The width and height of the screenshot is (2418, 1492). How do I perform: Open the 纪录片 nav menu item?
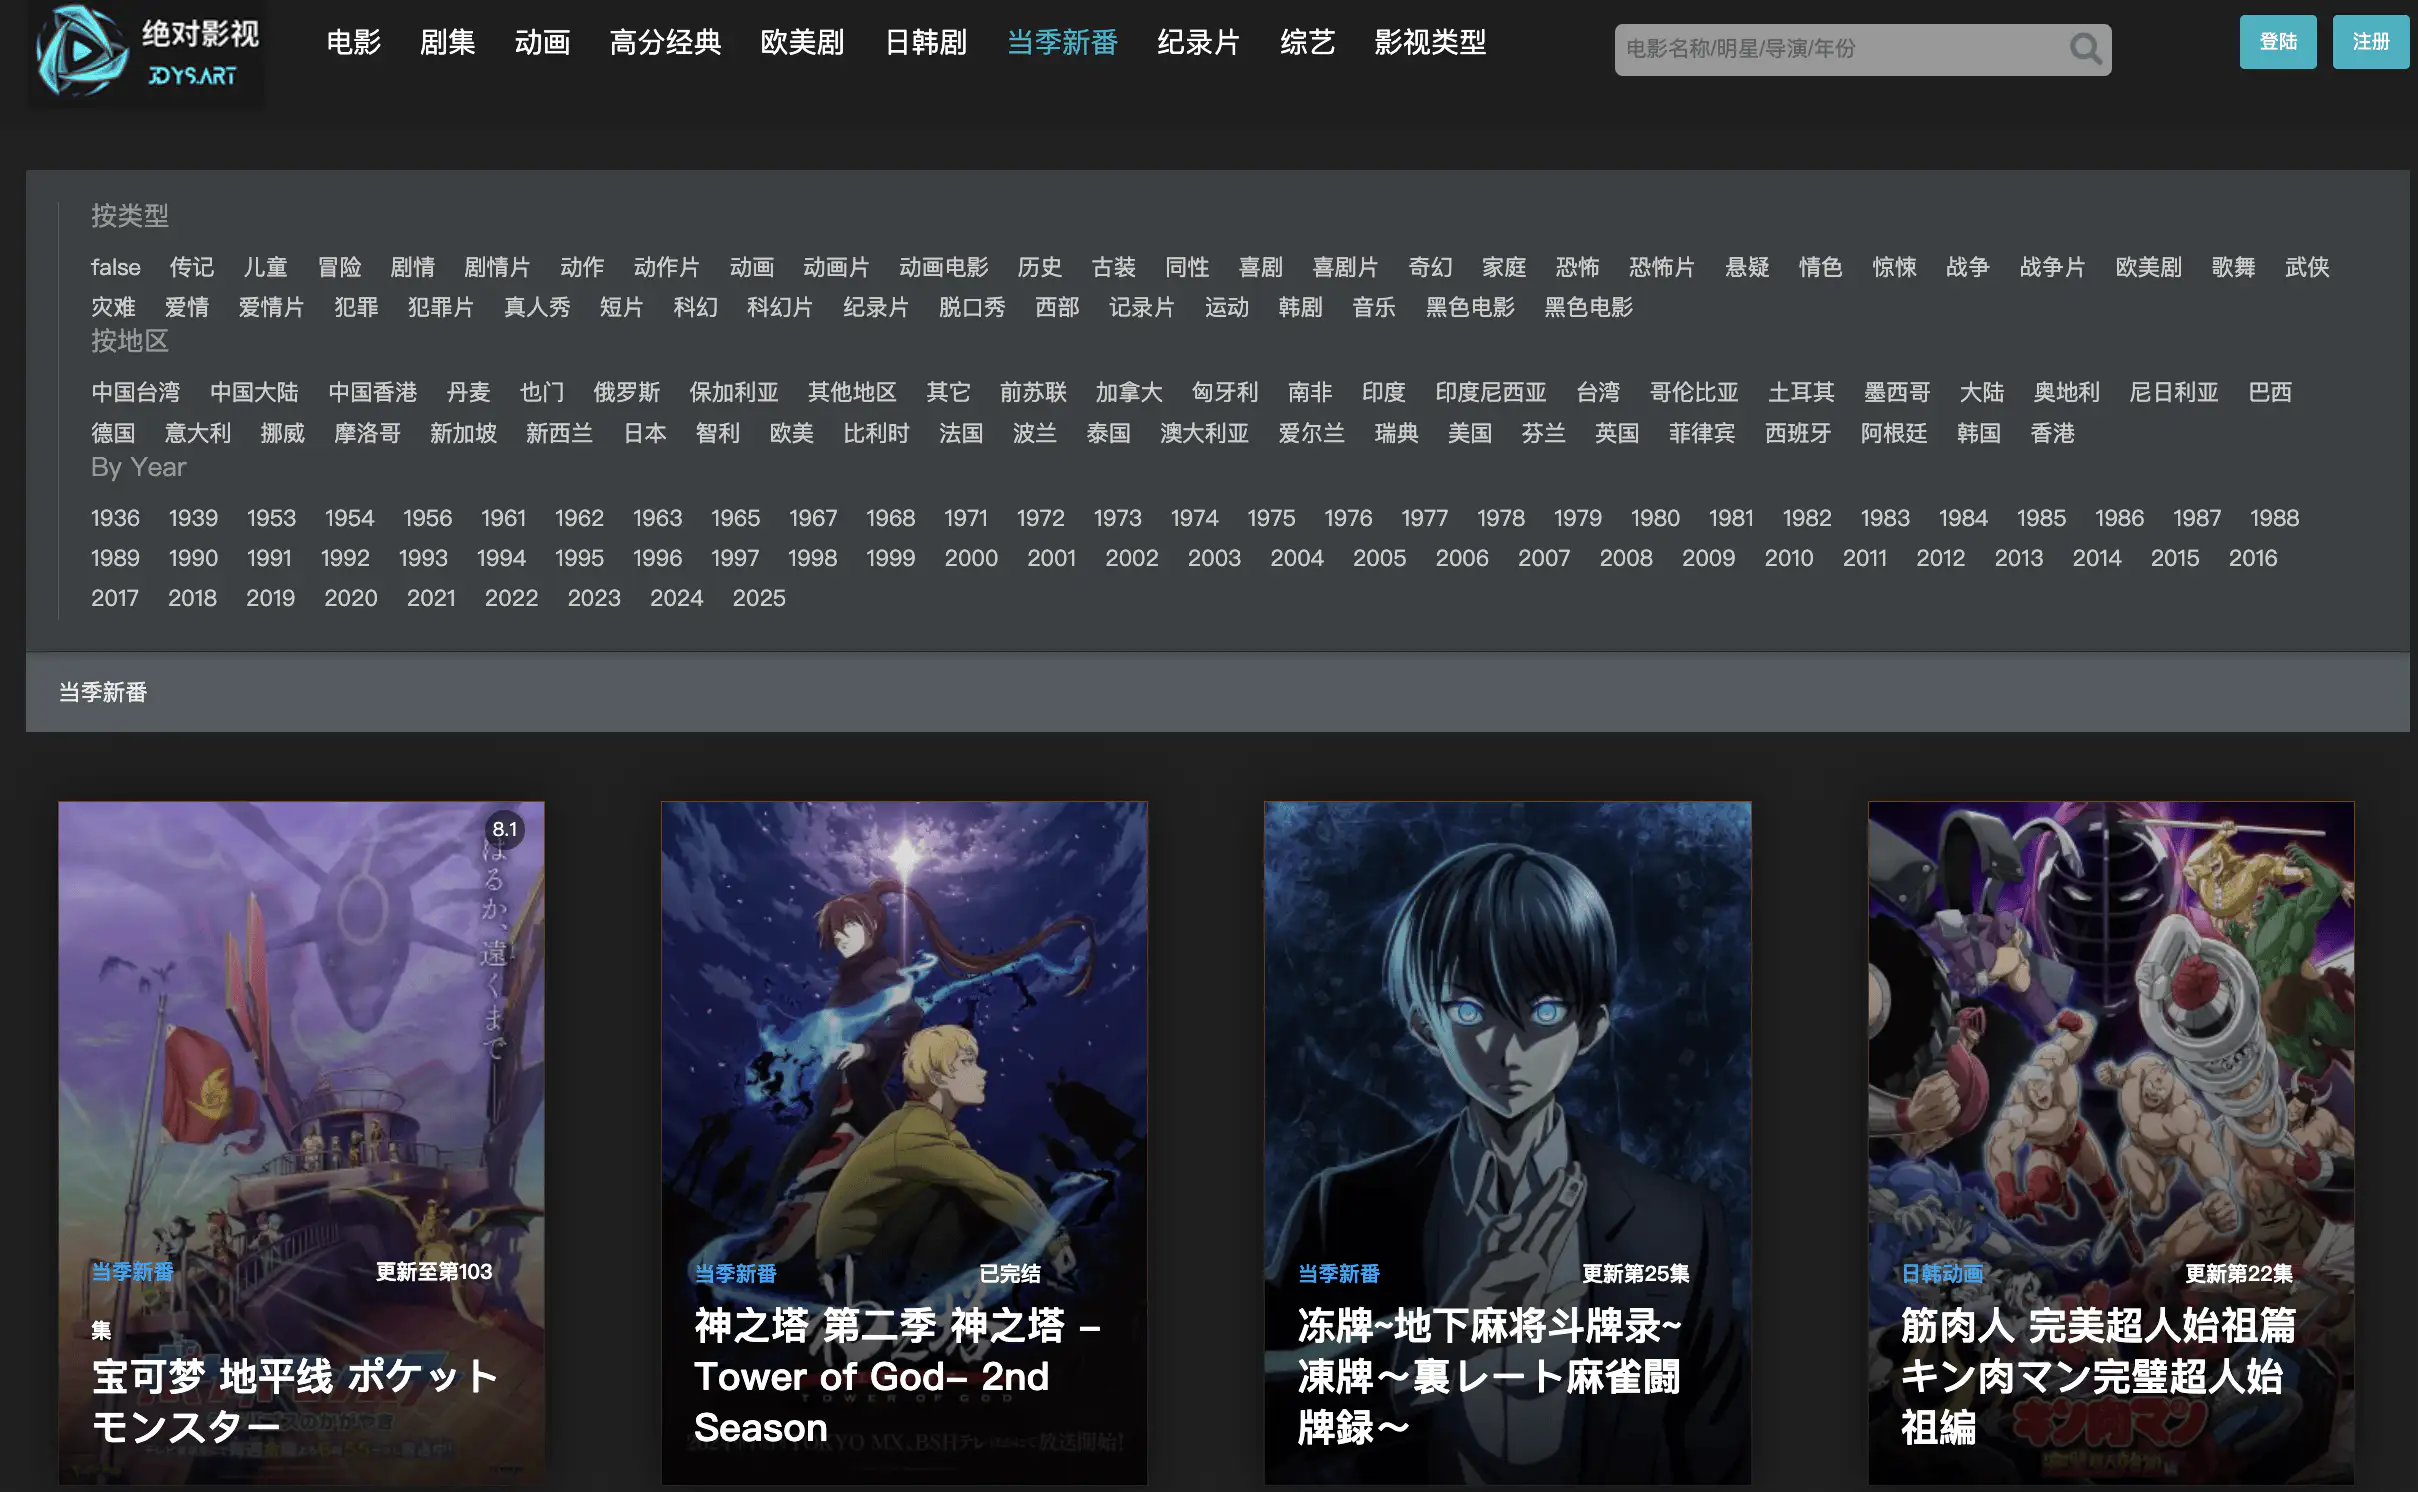coord(1198,42)
